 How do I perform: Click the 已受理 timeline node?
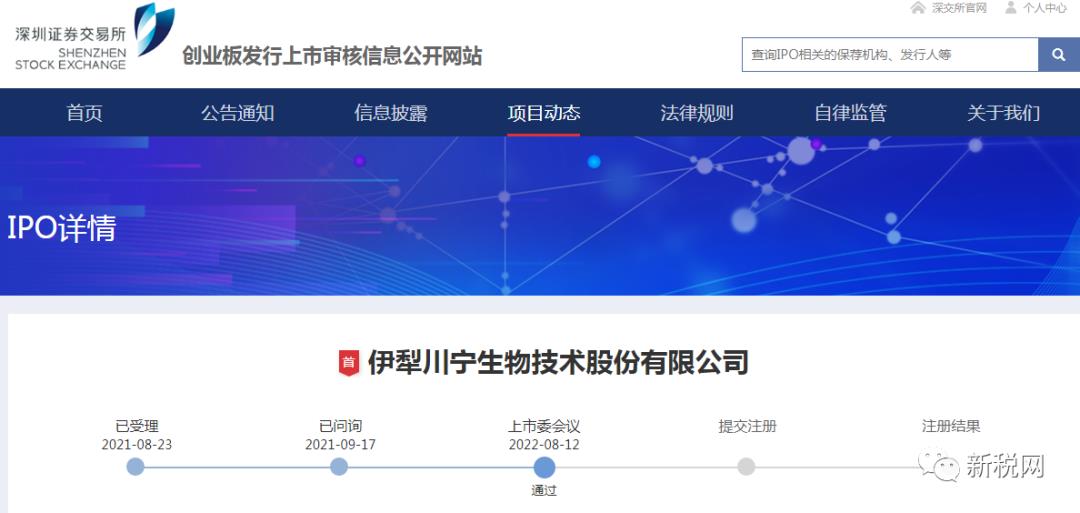[x=136, y=467]
